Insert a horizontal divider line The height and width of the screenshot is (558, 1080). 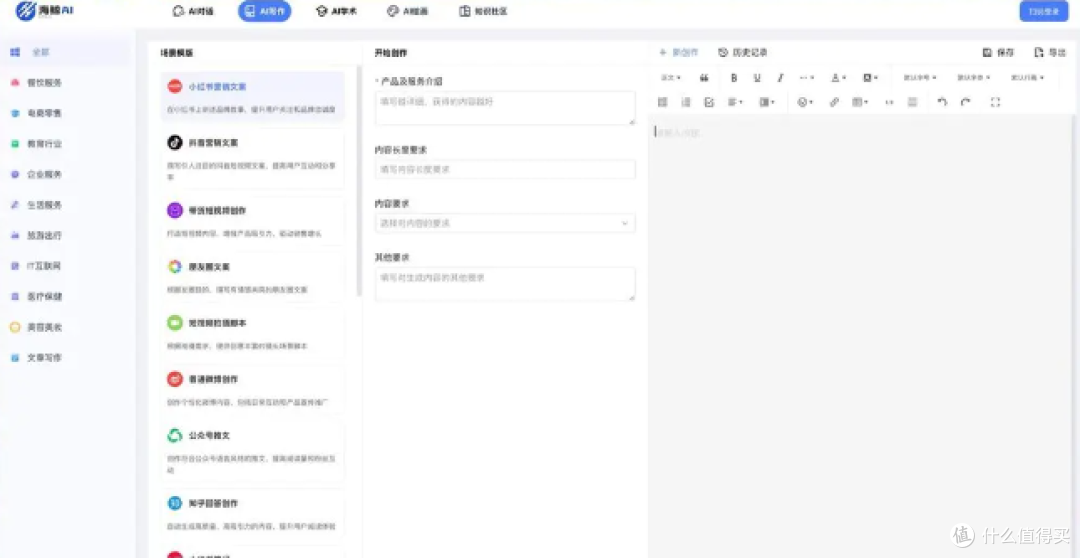[913, 102]
